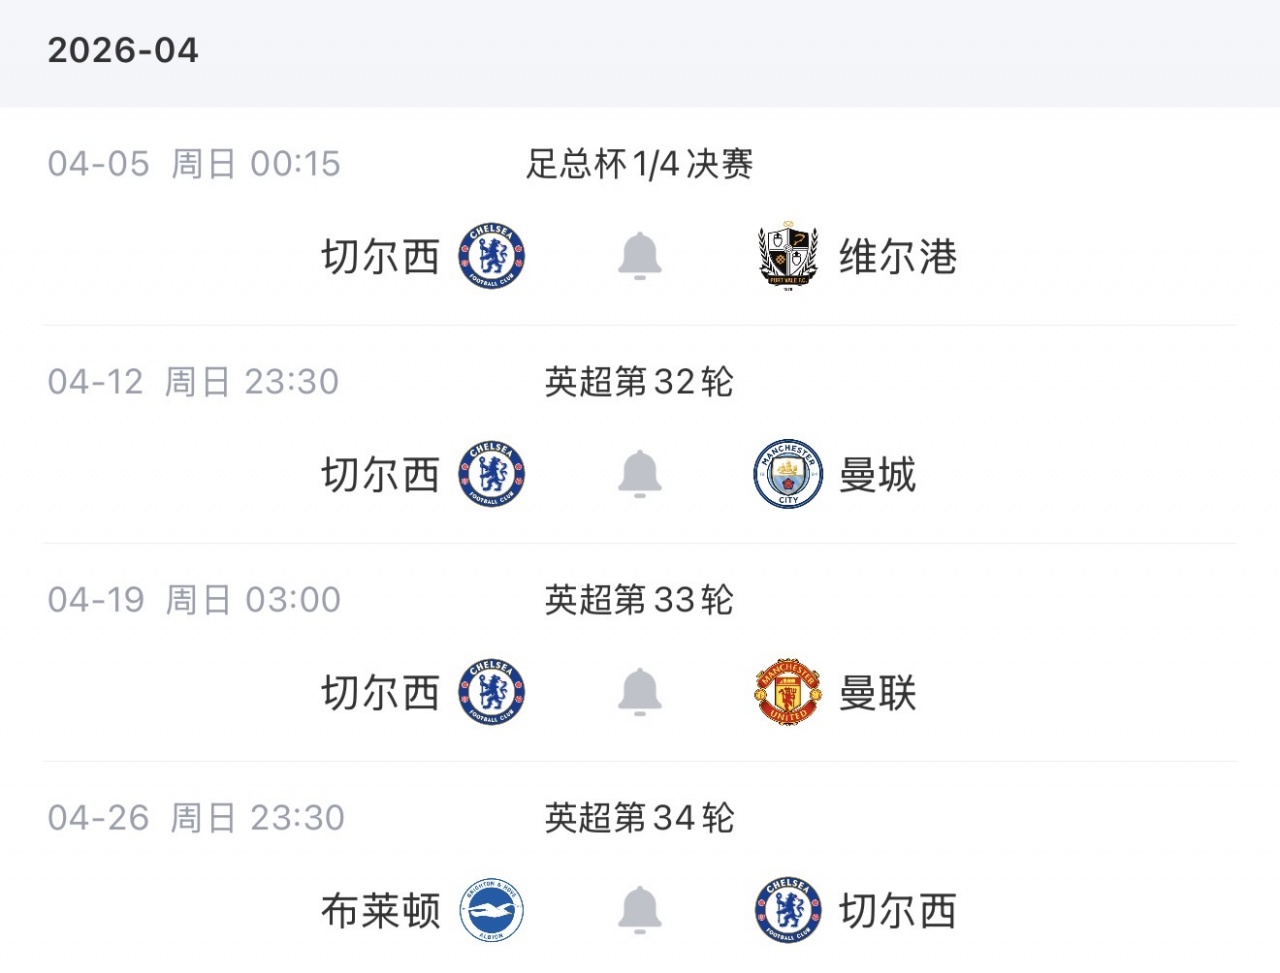
Task: Click Chelsea crest in the Round 33 match
Action: tap(492, 692)
